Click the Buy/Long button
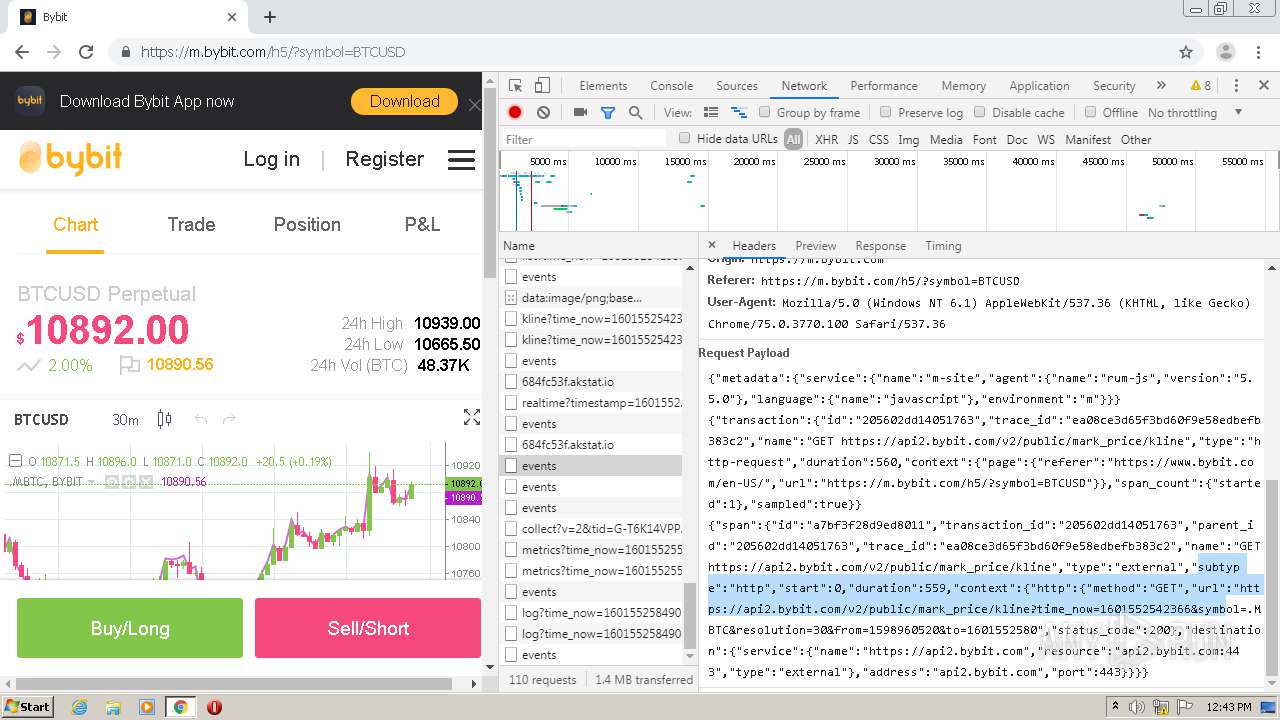 click(x=130, y=628)
